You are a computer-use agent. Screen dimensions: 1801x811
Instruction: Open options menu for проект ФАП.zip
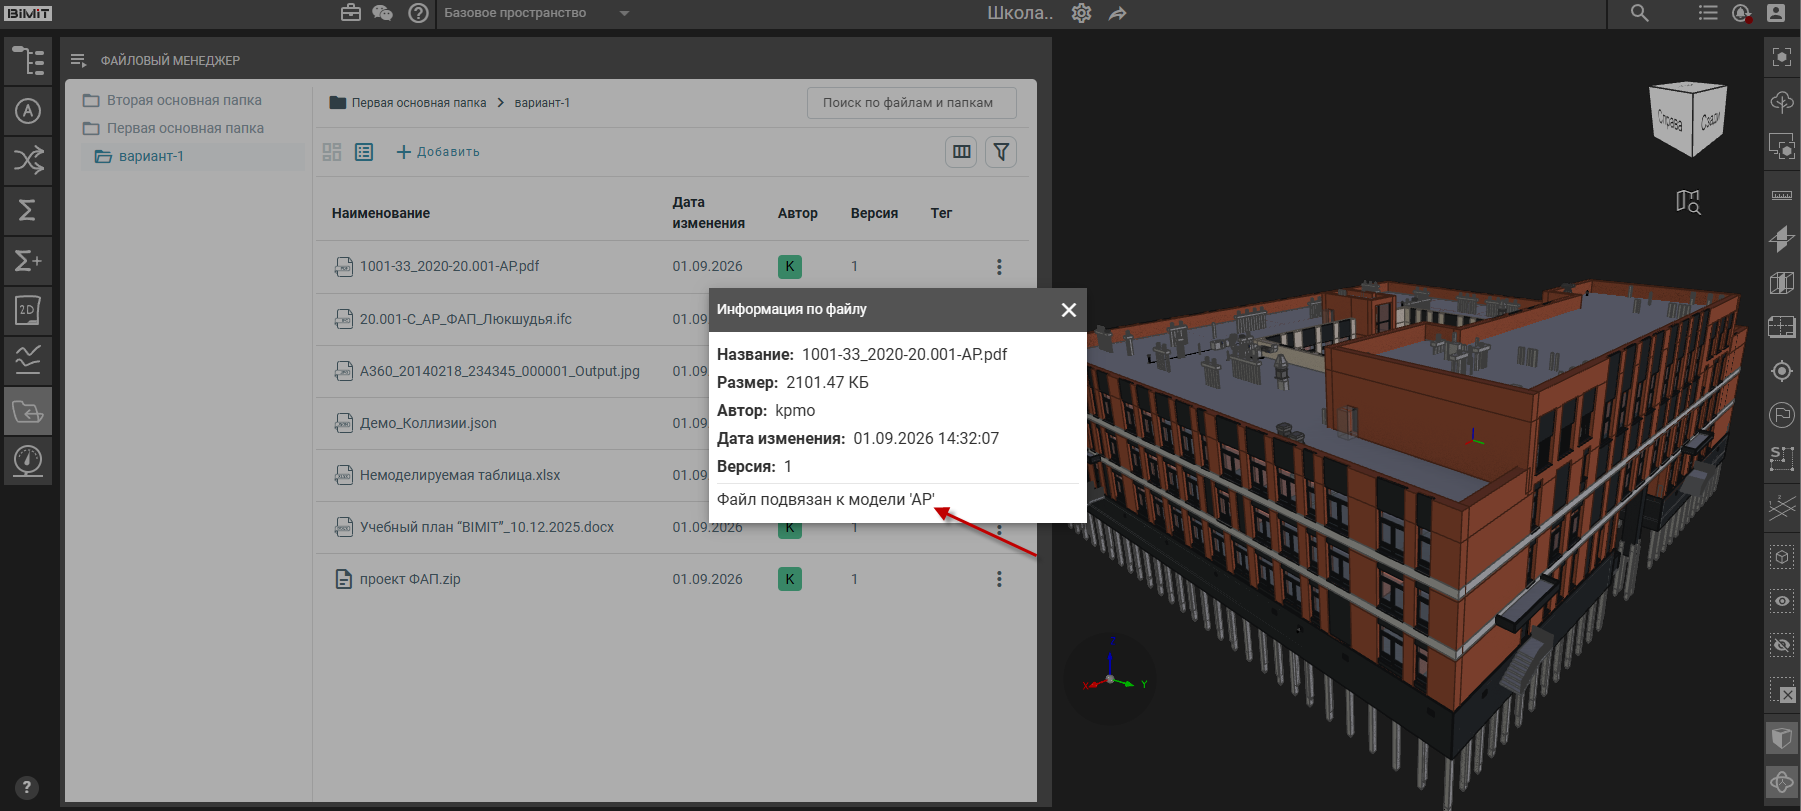pyautogui.click(x=999, y=579)
